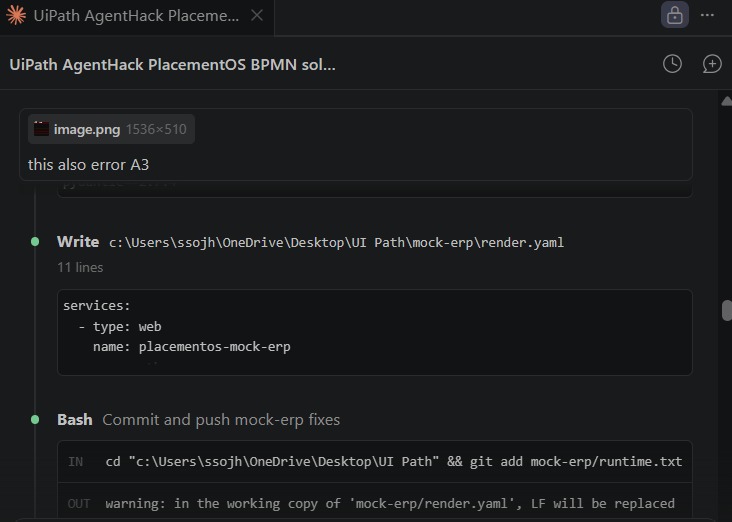Click the '11 lines' text

80,268
